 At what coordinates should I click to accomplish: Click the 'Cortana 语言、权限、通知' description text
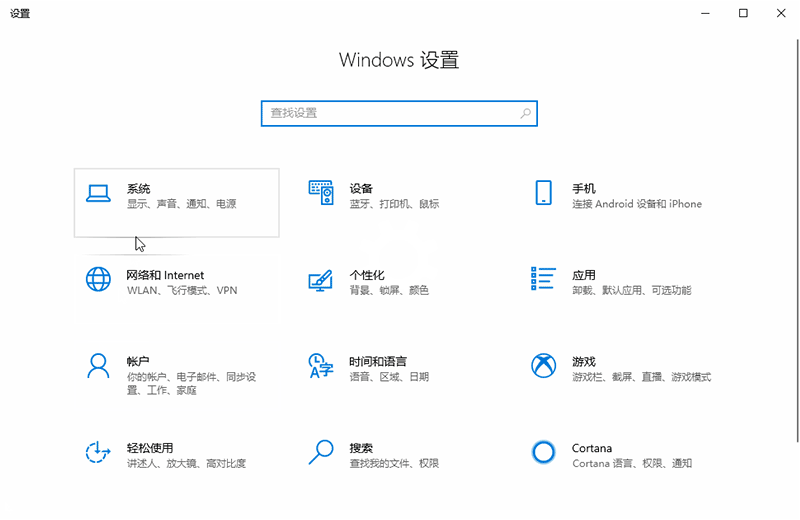[x=631, y=464]
